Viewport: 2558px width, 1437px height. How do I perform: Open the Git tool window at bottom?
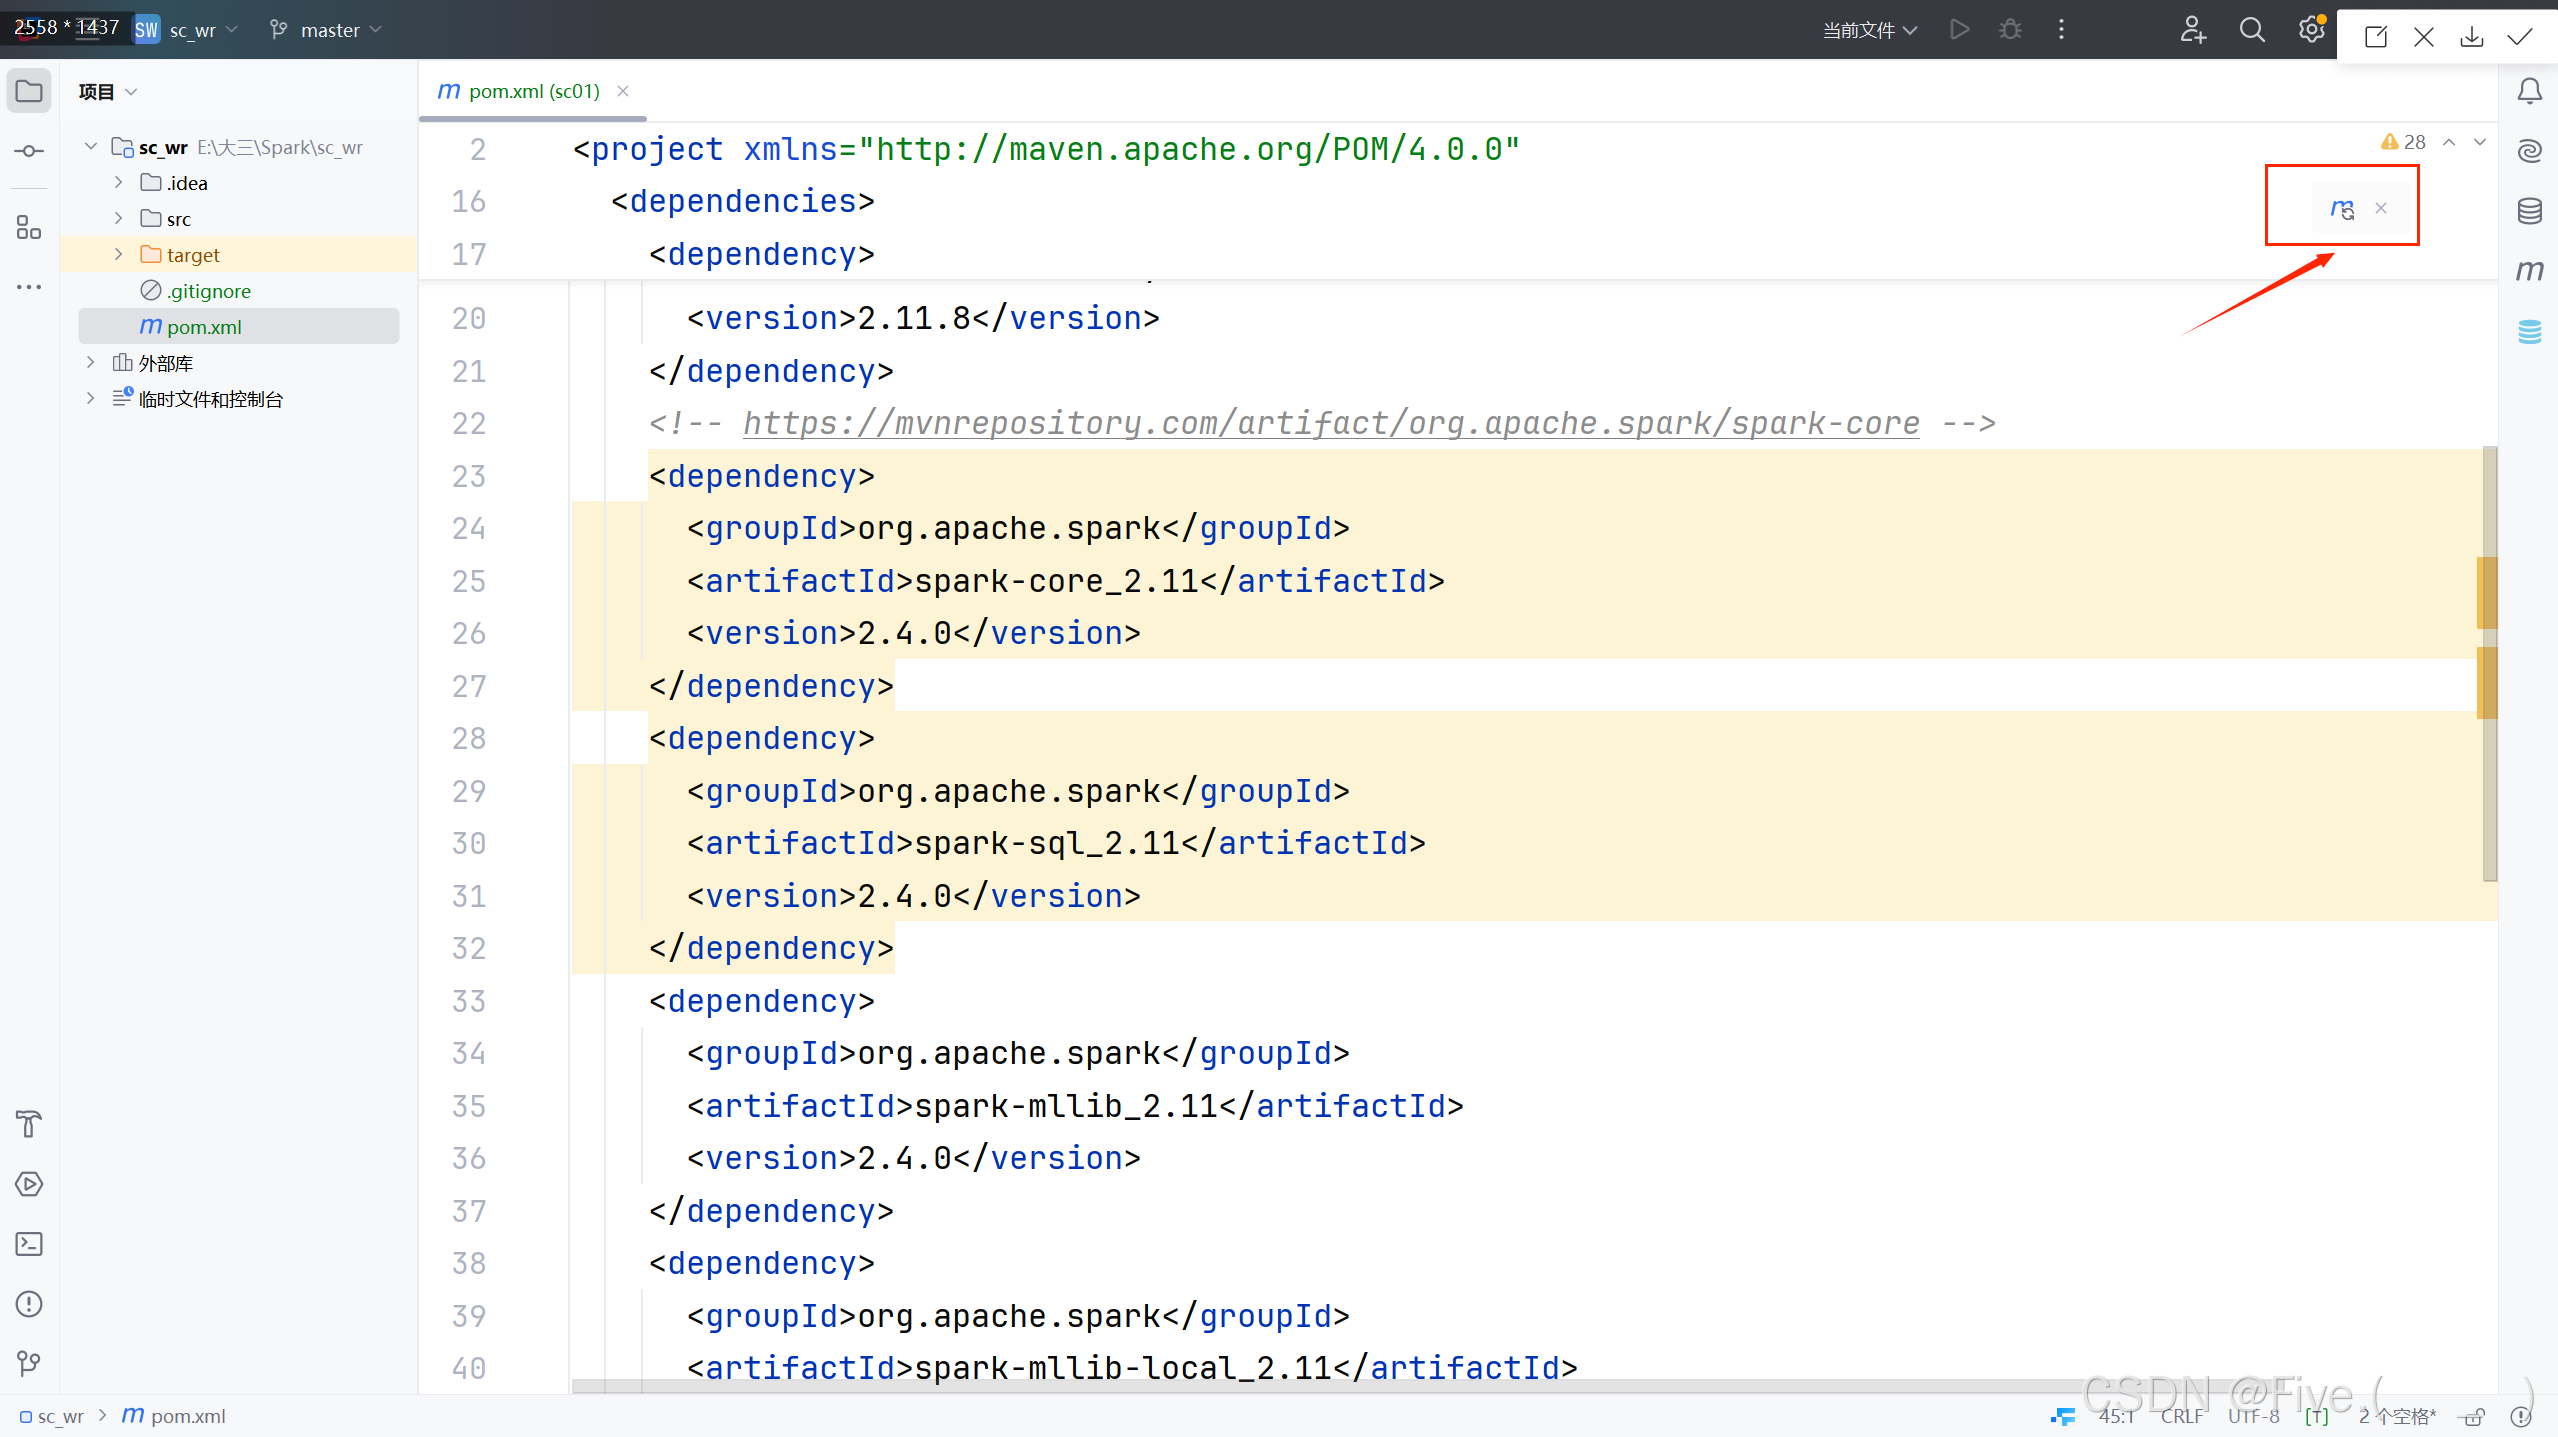[x=29, y=1363]
